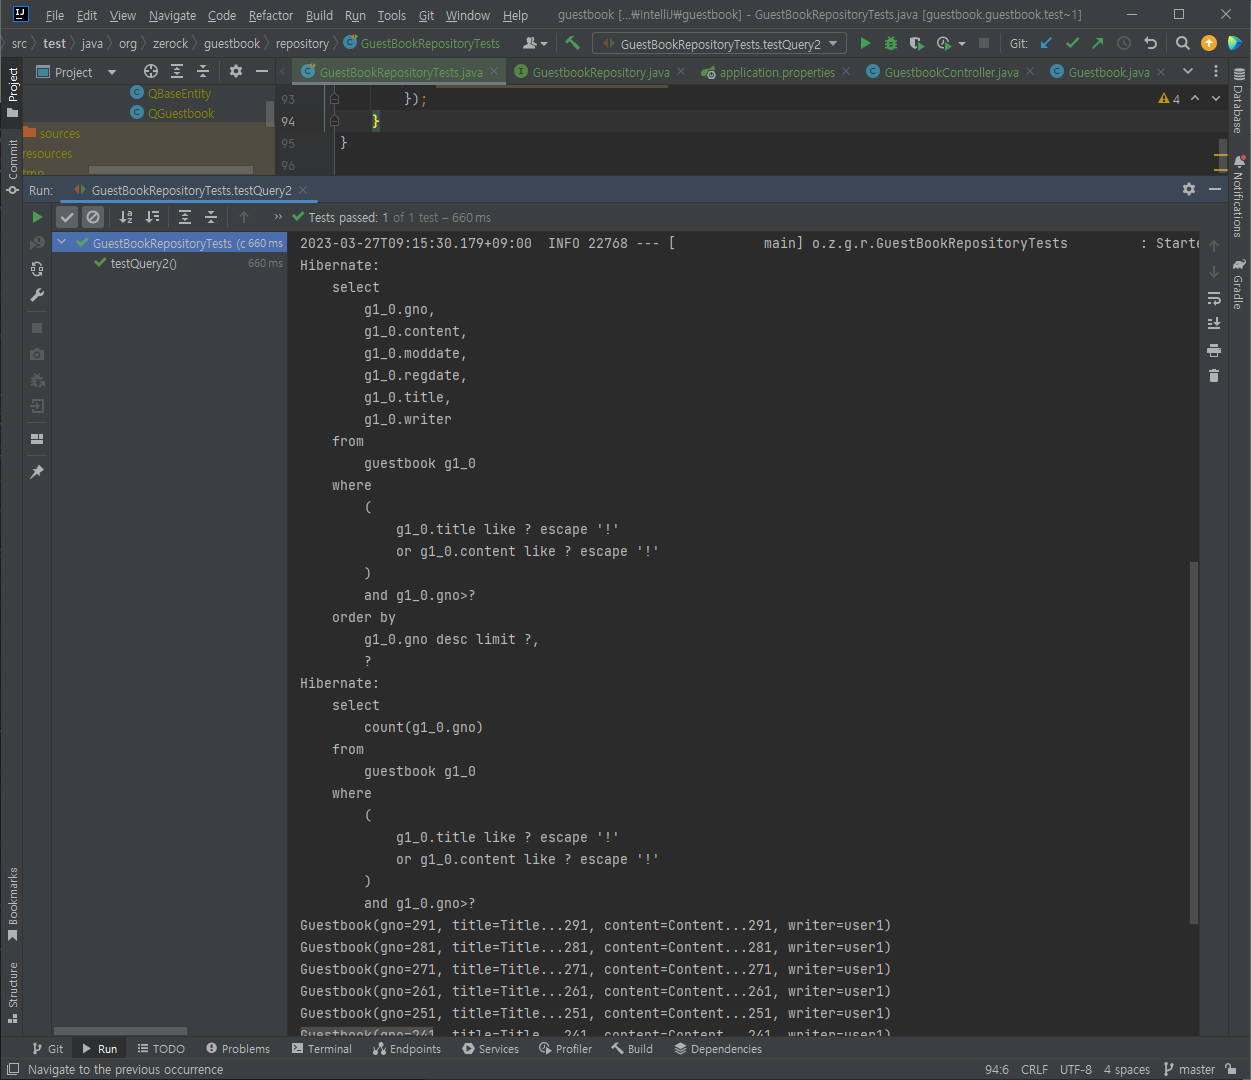Click the orange IDE update icon

tap(1209, 43)
